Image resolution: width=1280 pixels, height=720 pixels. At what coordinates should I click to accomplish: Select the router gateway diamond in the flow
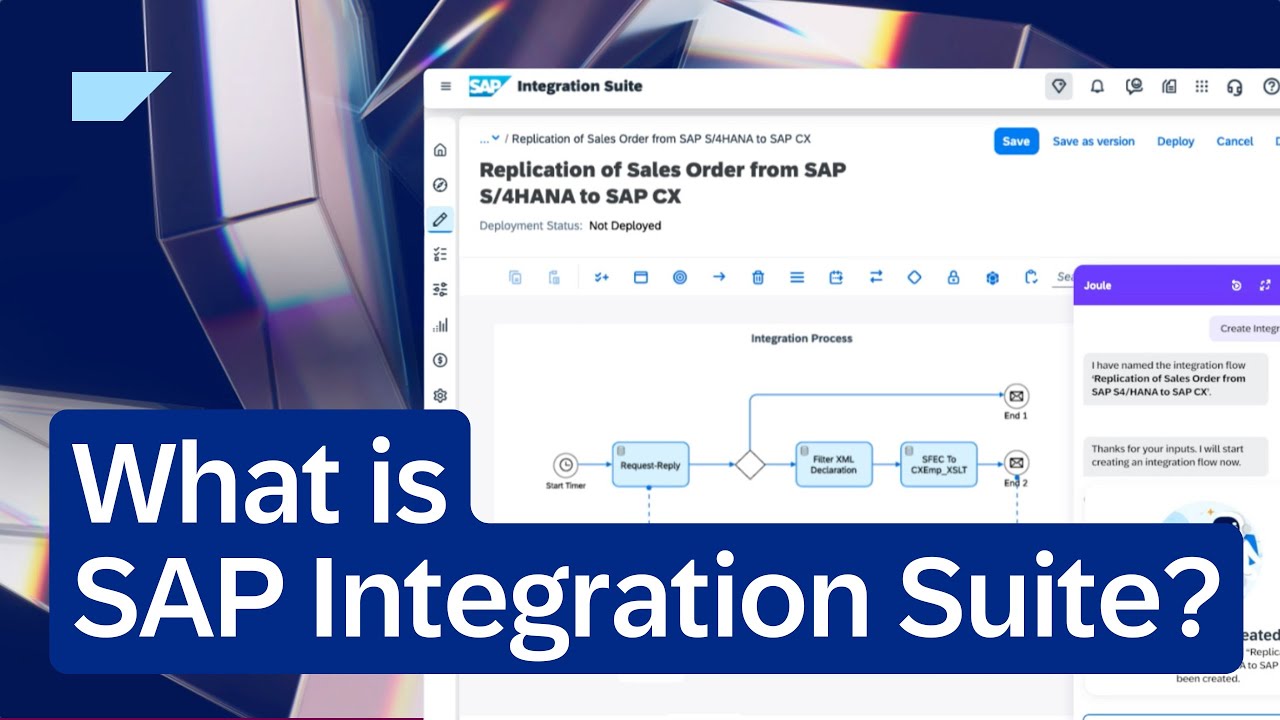pos(749,464)
